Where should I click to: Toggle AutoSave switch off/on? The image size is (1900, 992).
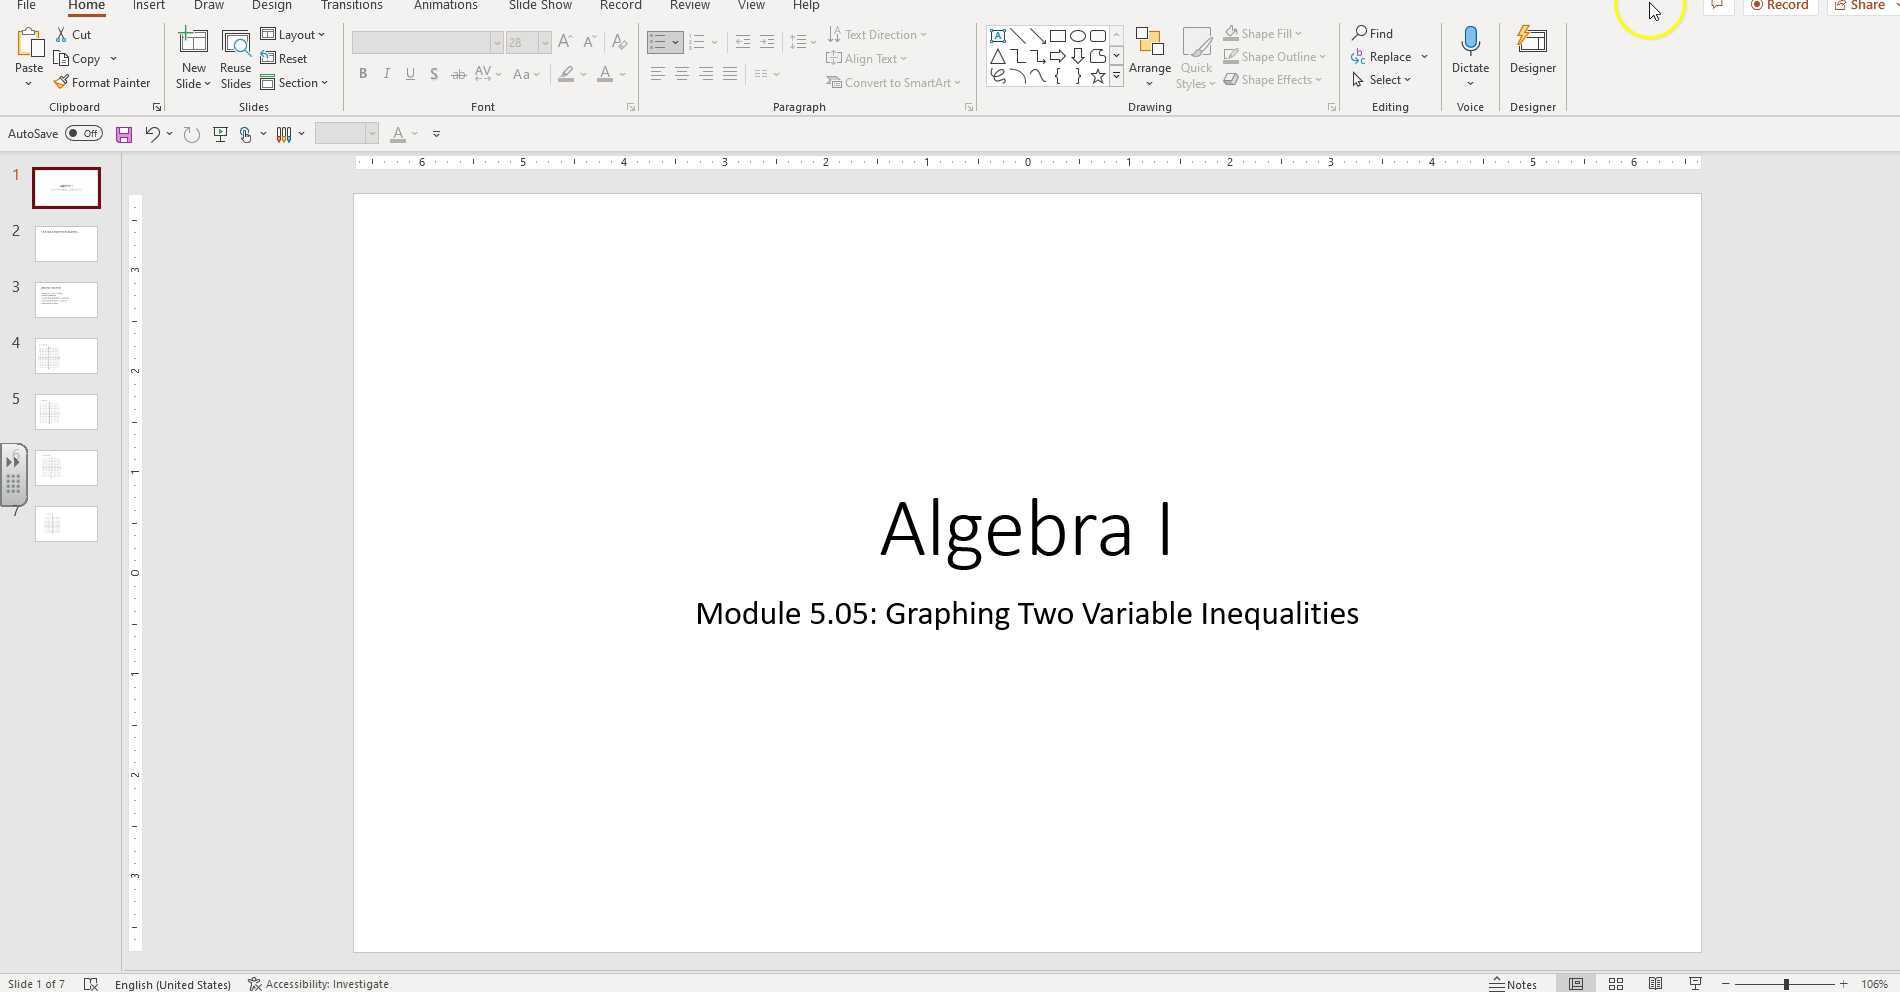pyautogui.click(x=84, y=133)
